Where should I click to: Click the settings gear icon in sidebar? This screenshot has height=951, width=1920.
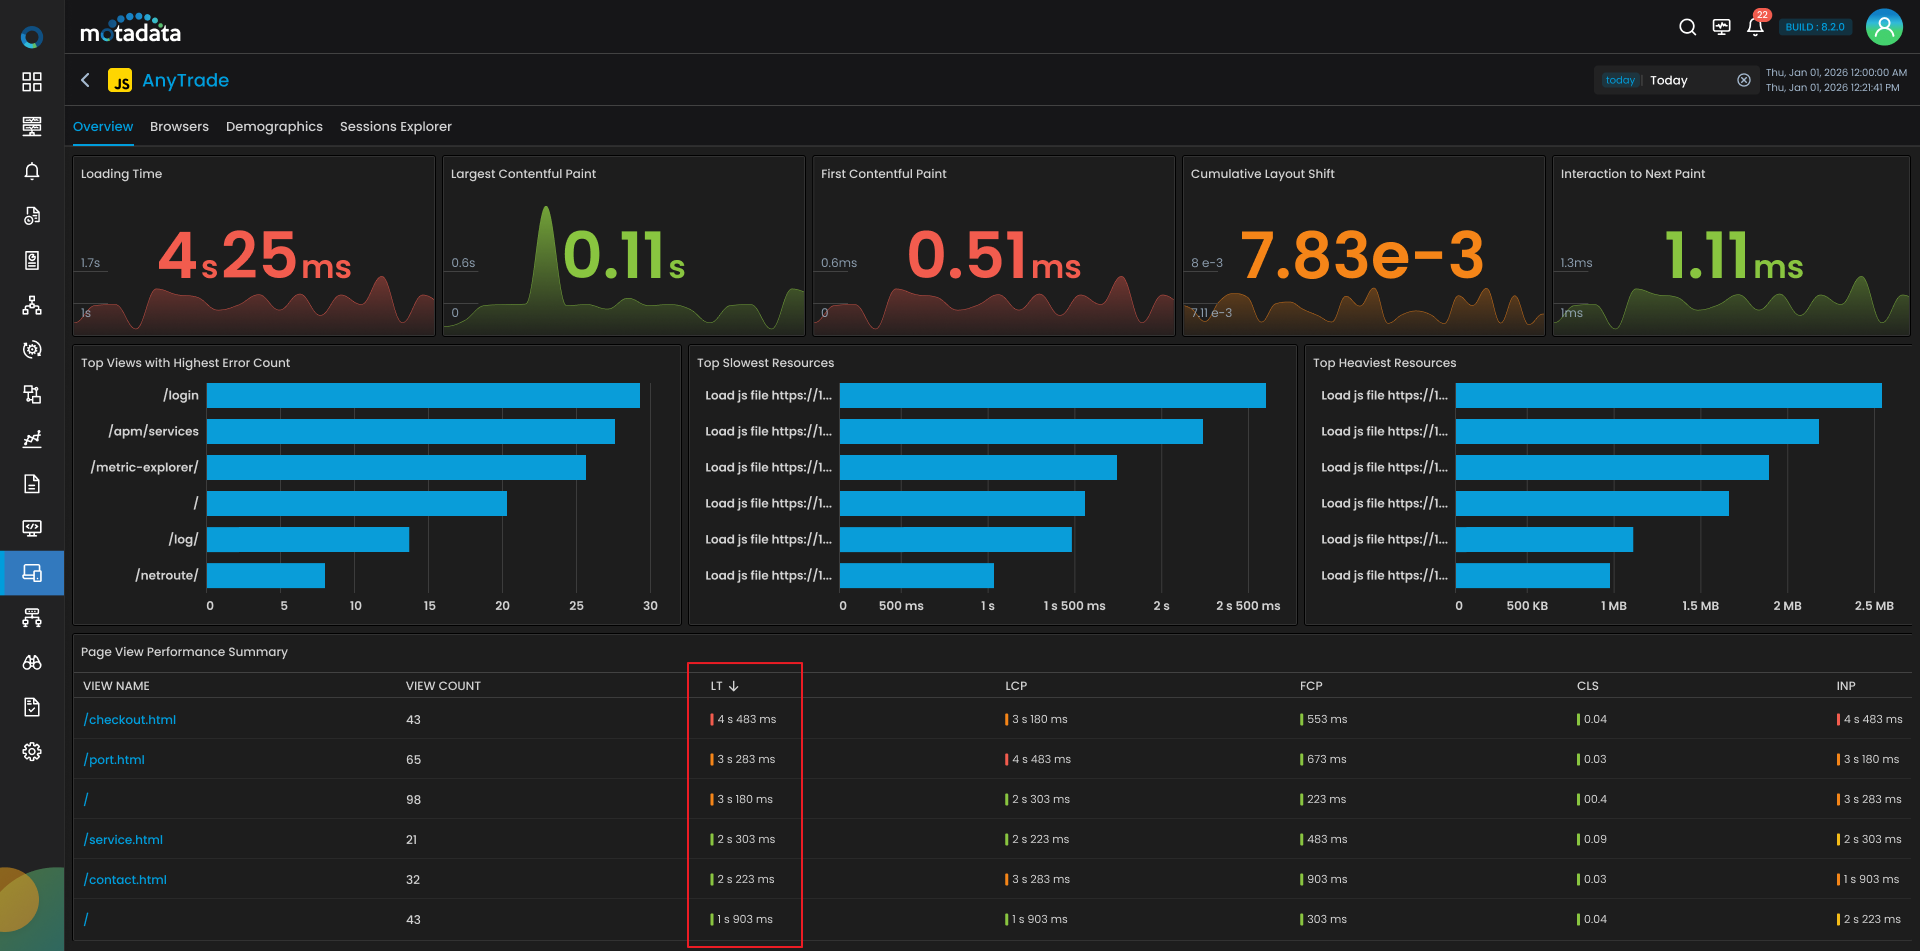(32, 752)
